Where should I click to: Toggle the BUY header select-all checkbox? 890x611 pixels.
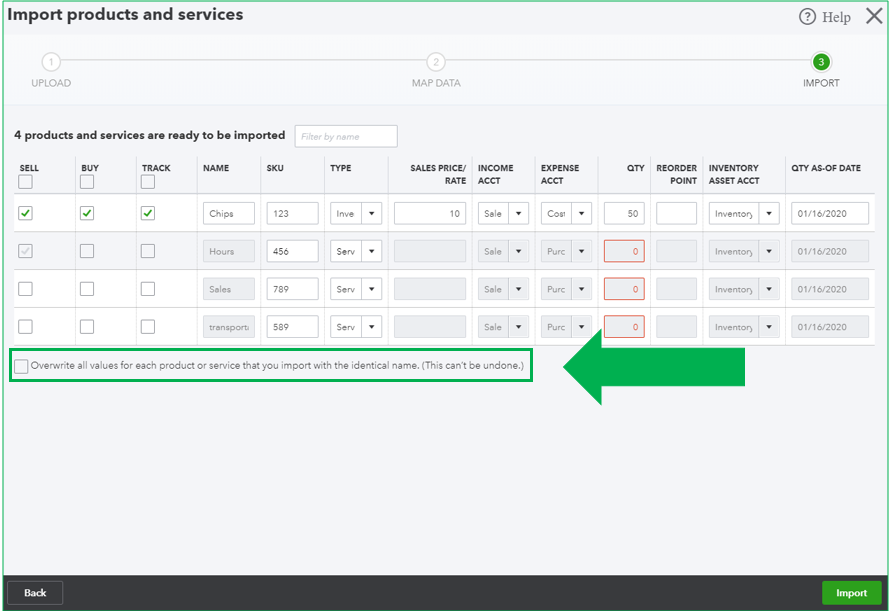click(x=87, y=182)
